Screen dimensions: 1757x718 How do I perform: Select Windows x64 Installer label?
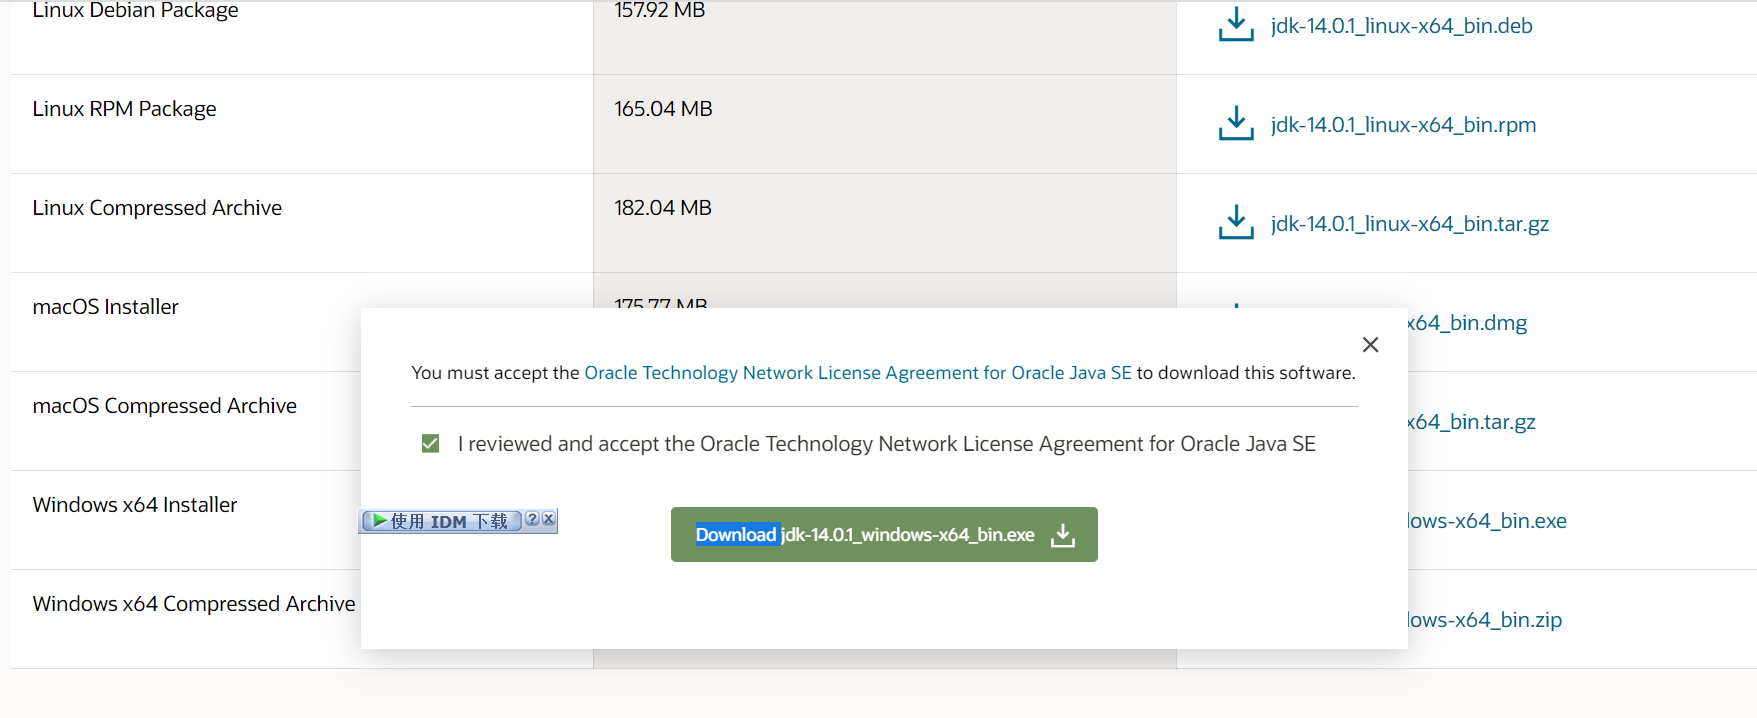[135, 505]
